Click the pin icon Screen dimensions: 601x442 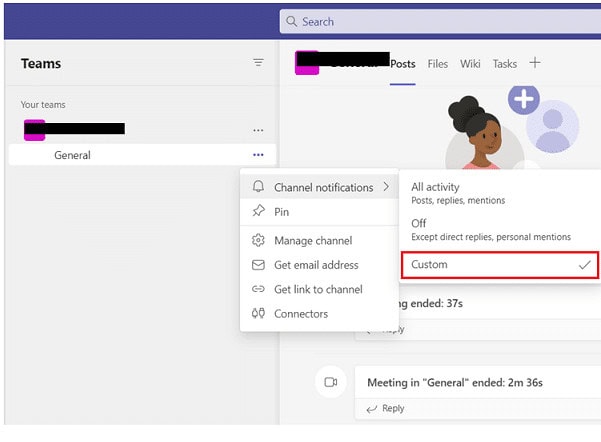point(258,211)
